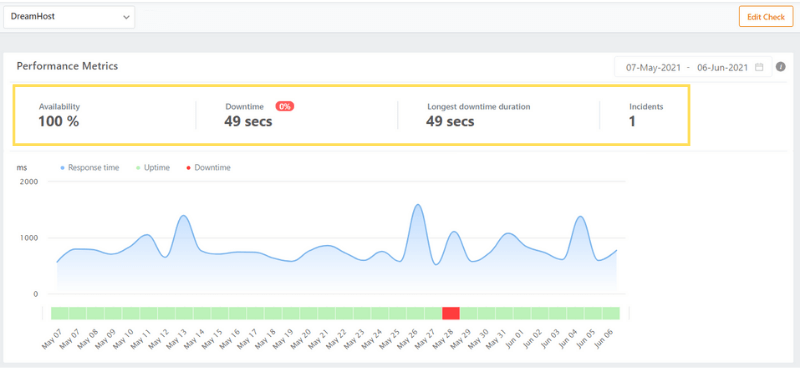Click the green uptime block for Jun 06
The image size is (800, 370).
(x=611, y=313)
